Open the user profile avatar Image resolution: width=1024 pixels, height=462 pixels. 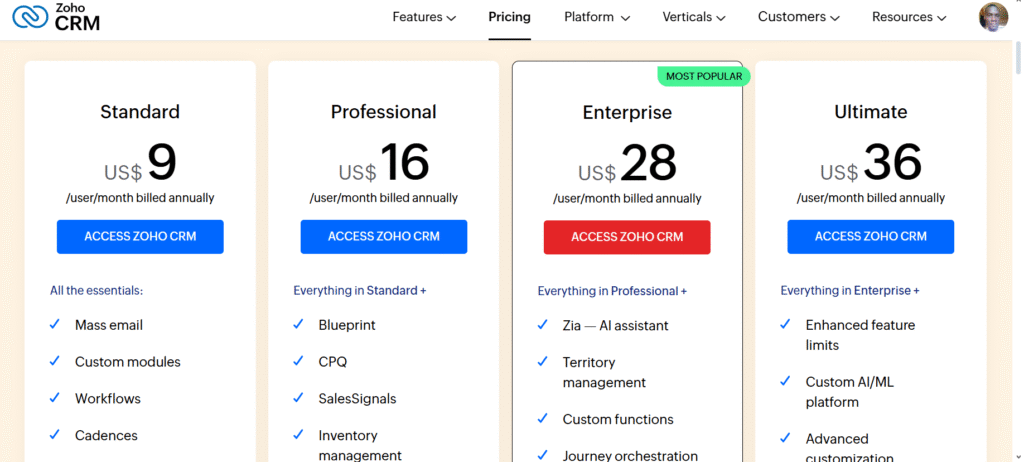point(993,17)
